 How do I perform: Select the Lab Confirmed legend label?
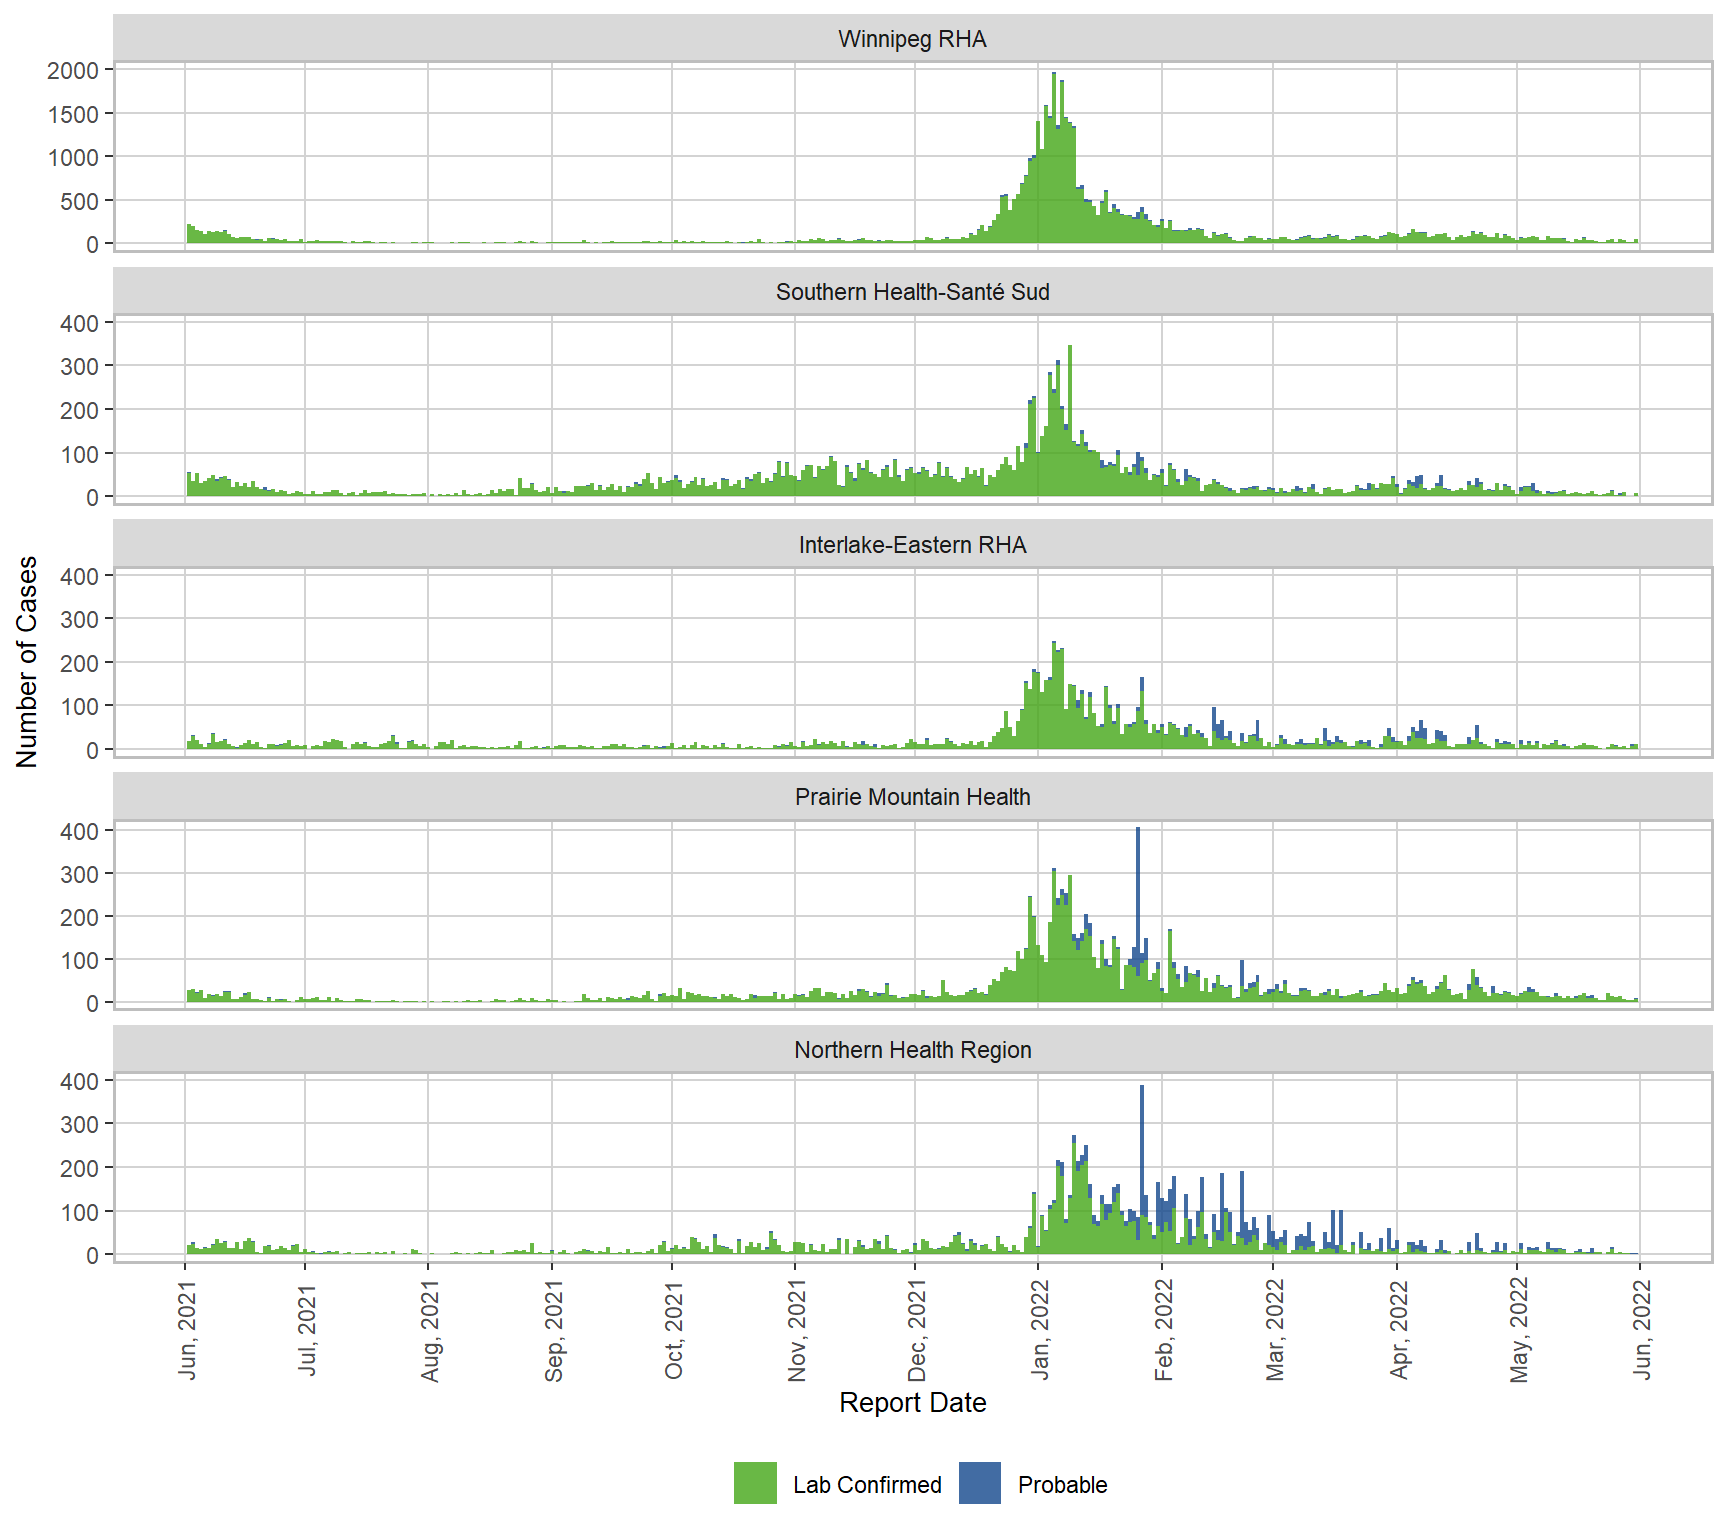point(867,1485)
